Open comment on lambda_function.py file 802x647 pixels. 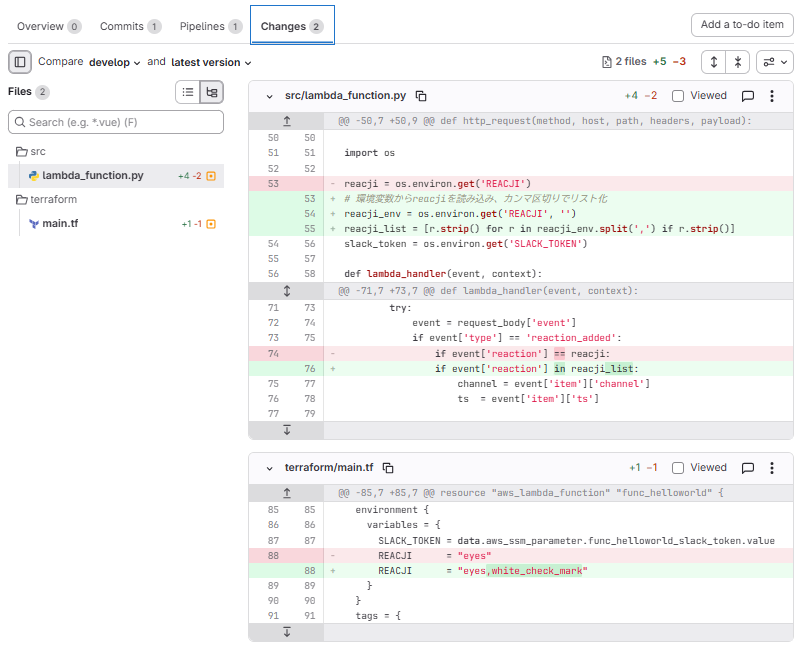pyautogui.click(x=747, y=96)
